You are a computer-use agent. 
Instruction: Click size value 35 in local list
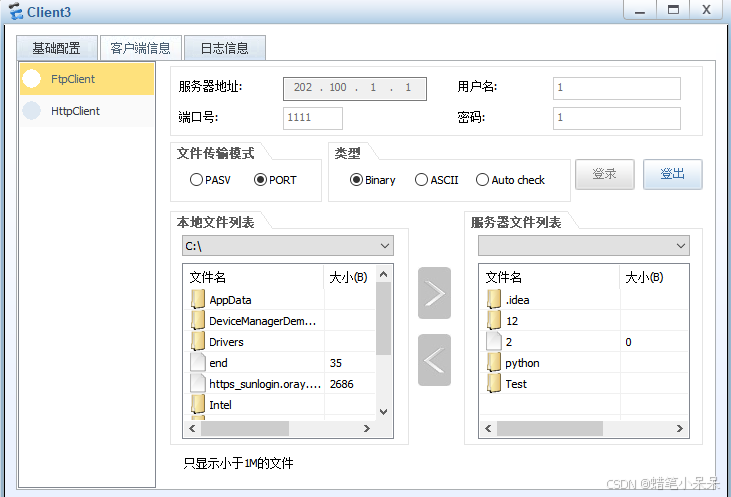tap(336, 363)
